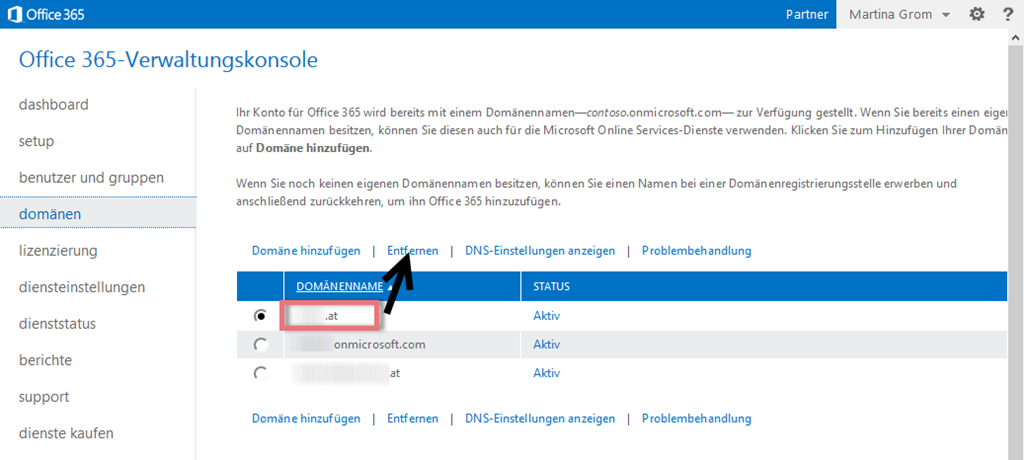
Task: Open support in the sidebar
Action: (44, 397)
